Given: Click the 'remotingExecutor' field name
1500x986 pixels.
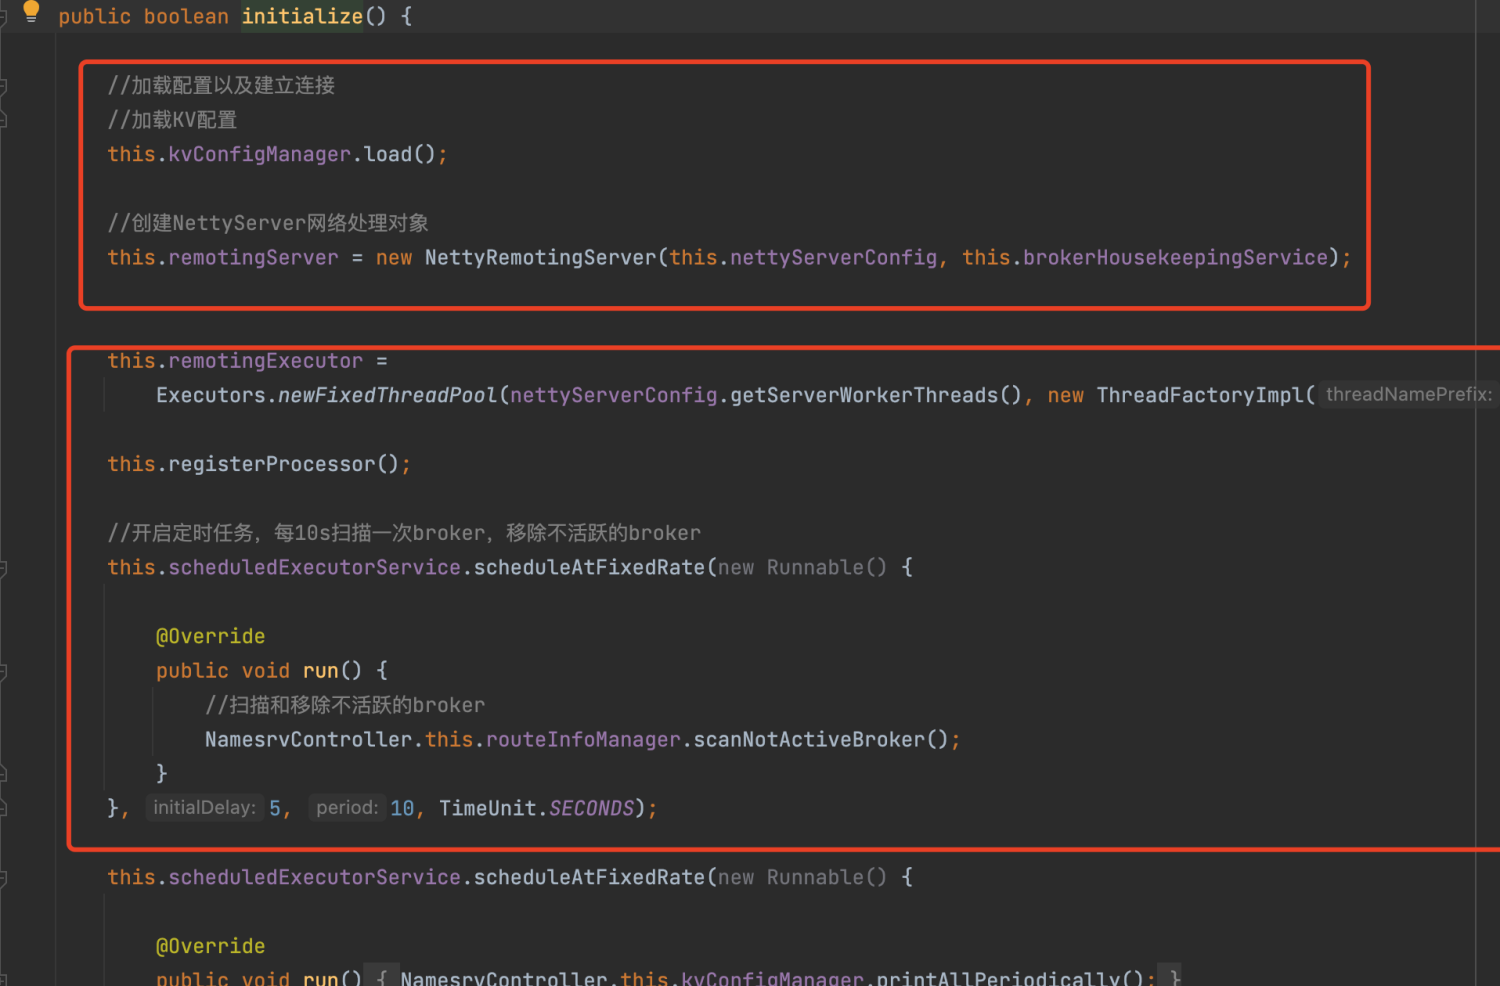Looking at the screenshot, I should 265,360.
